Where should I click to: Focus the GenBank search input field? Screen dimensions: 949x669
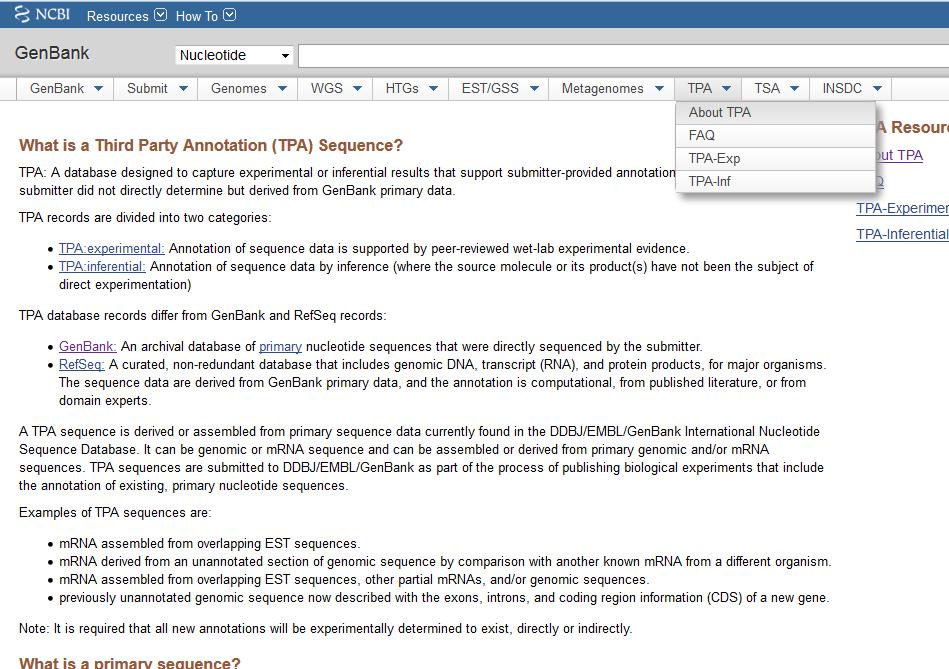[x=623, y=56]
